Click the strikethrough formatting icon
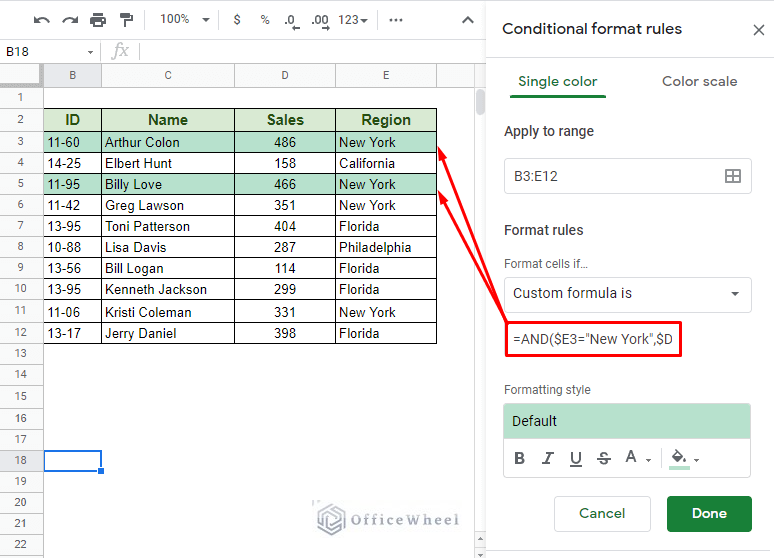Viewport: 774px width, 558px height. 603,458
